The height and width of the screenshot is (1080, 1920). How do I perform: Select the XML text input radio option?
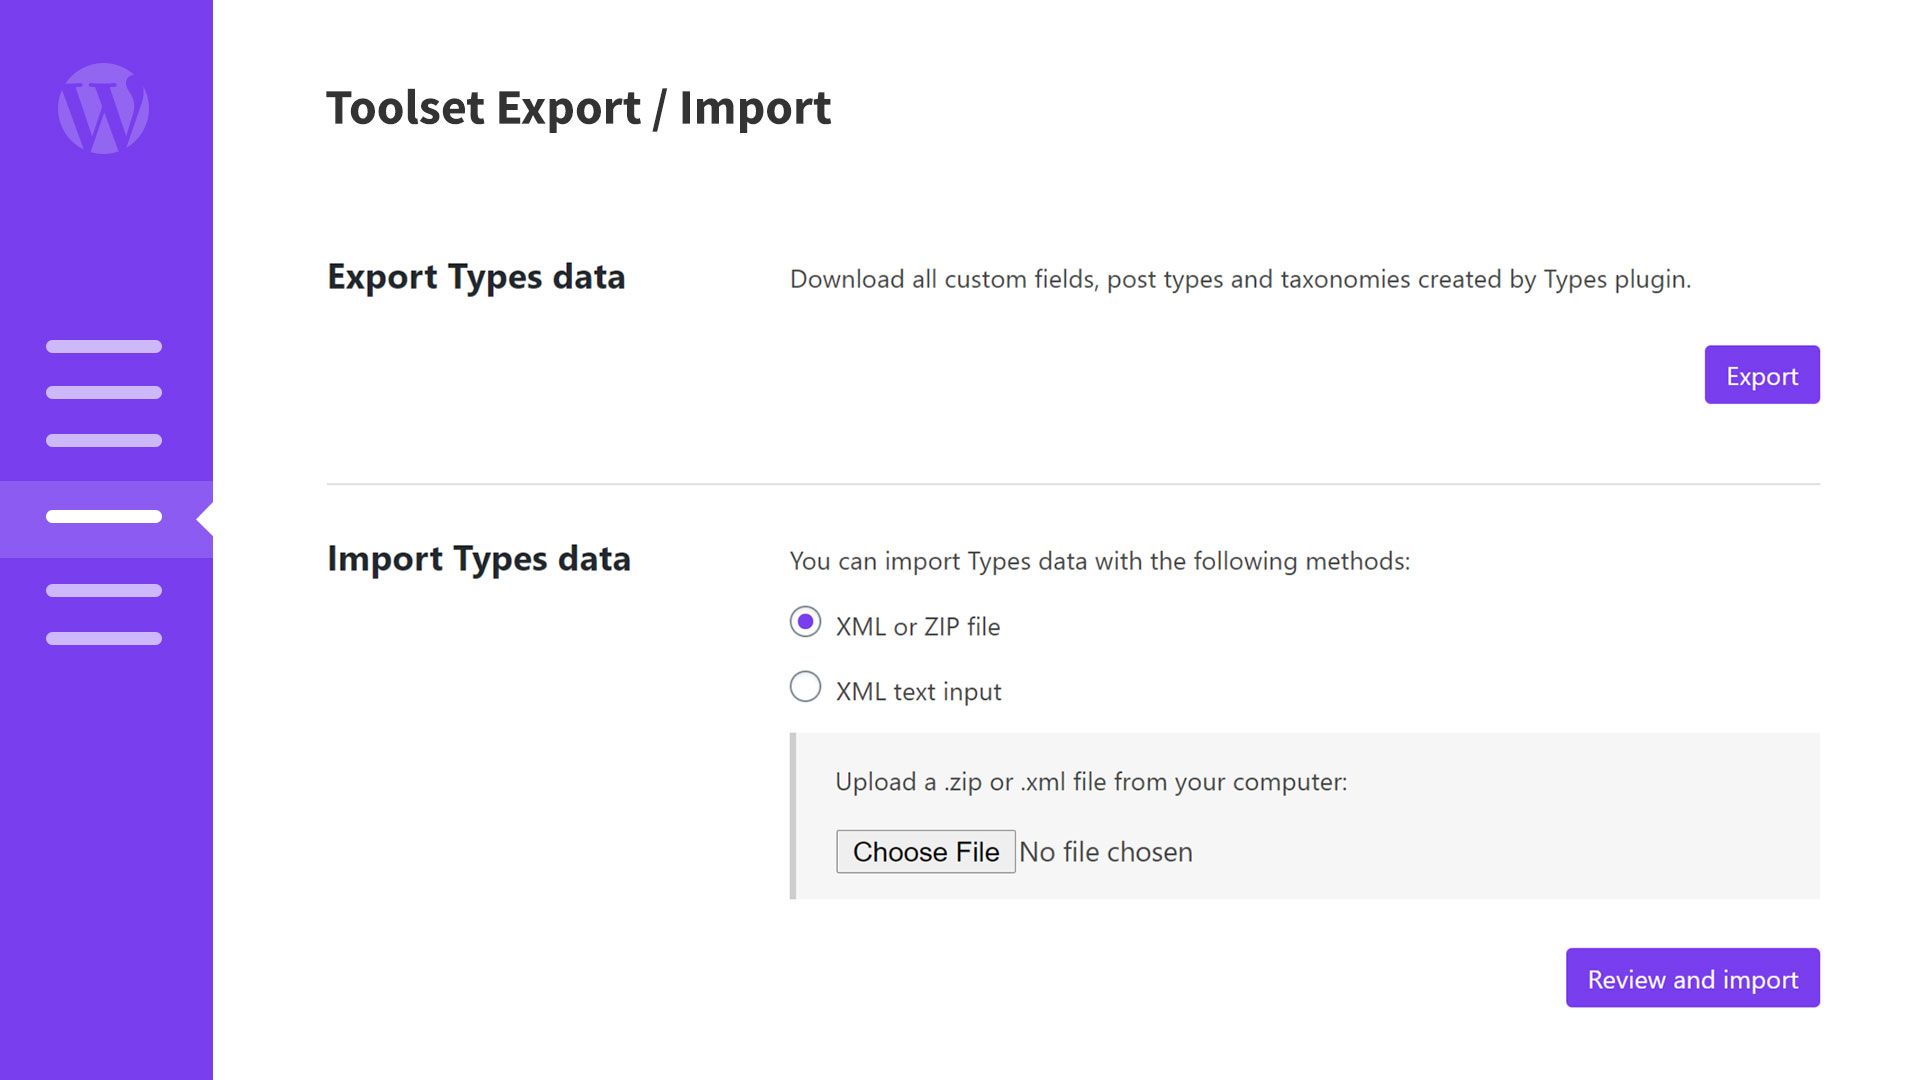tap(805, 687)
